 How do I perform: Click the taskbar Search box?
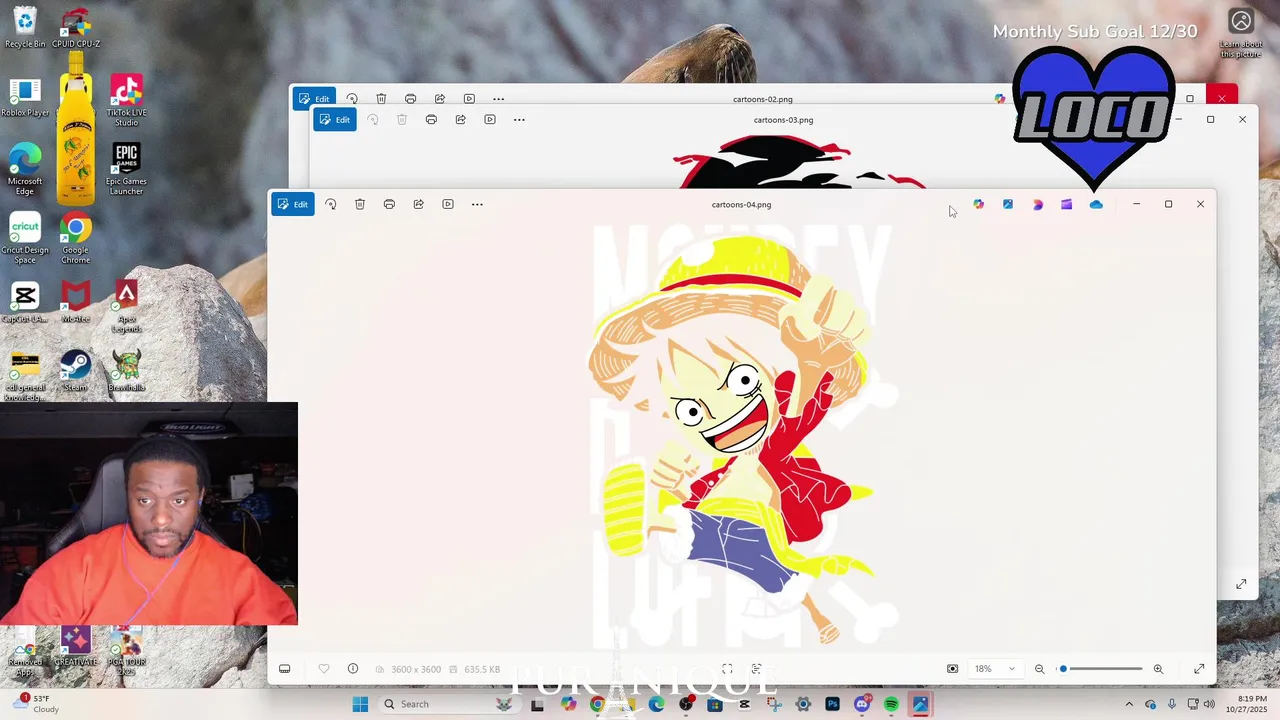click(x=450, y=704)
